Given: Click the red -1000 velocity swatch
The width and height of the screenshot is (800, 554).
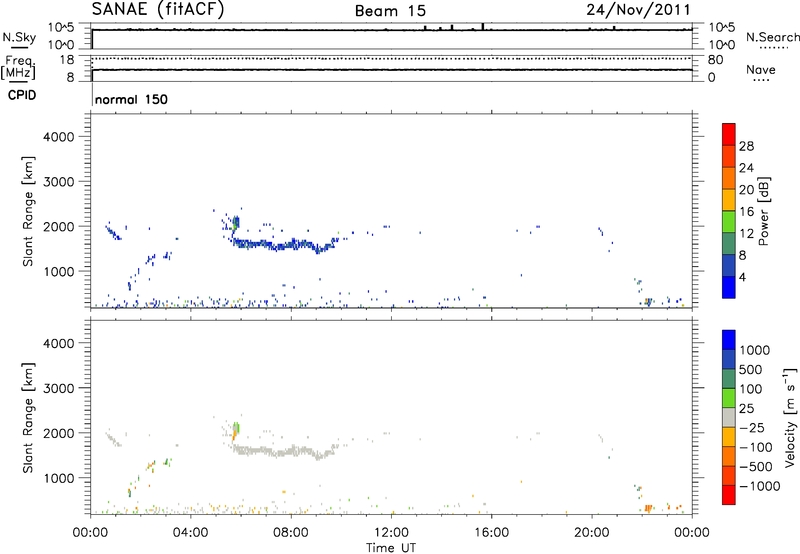Looking at the screenshot, I should coord(729,495).
